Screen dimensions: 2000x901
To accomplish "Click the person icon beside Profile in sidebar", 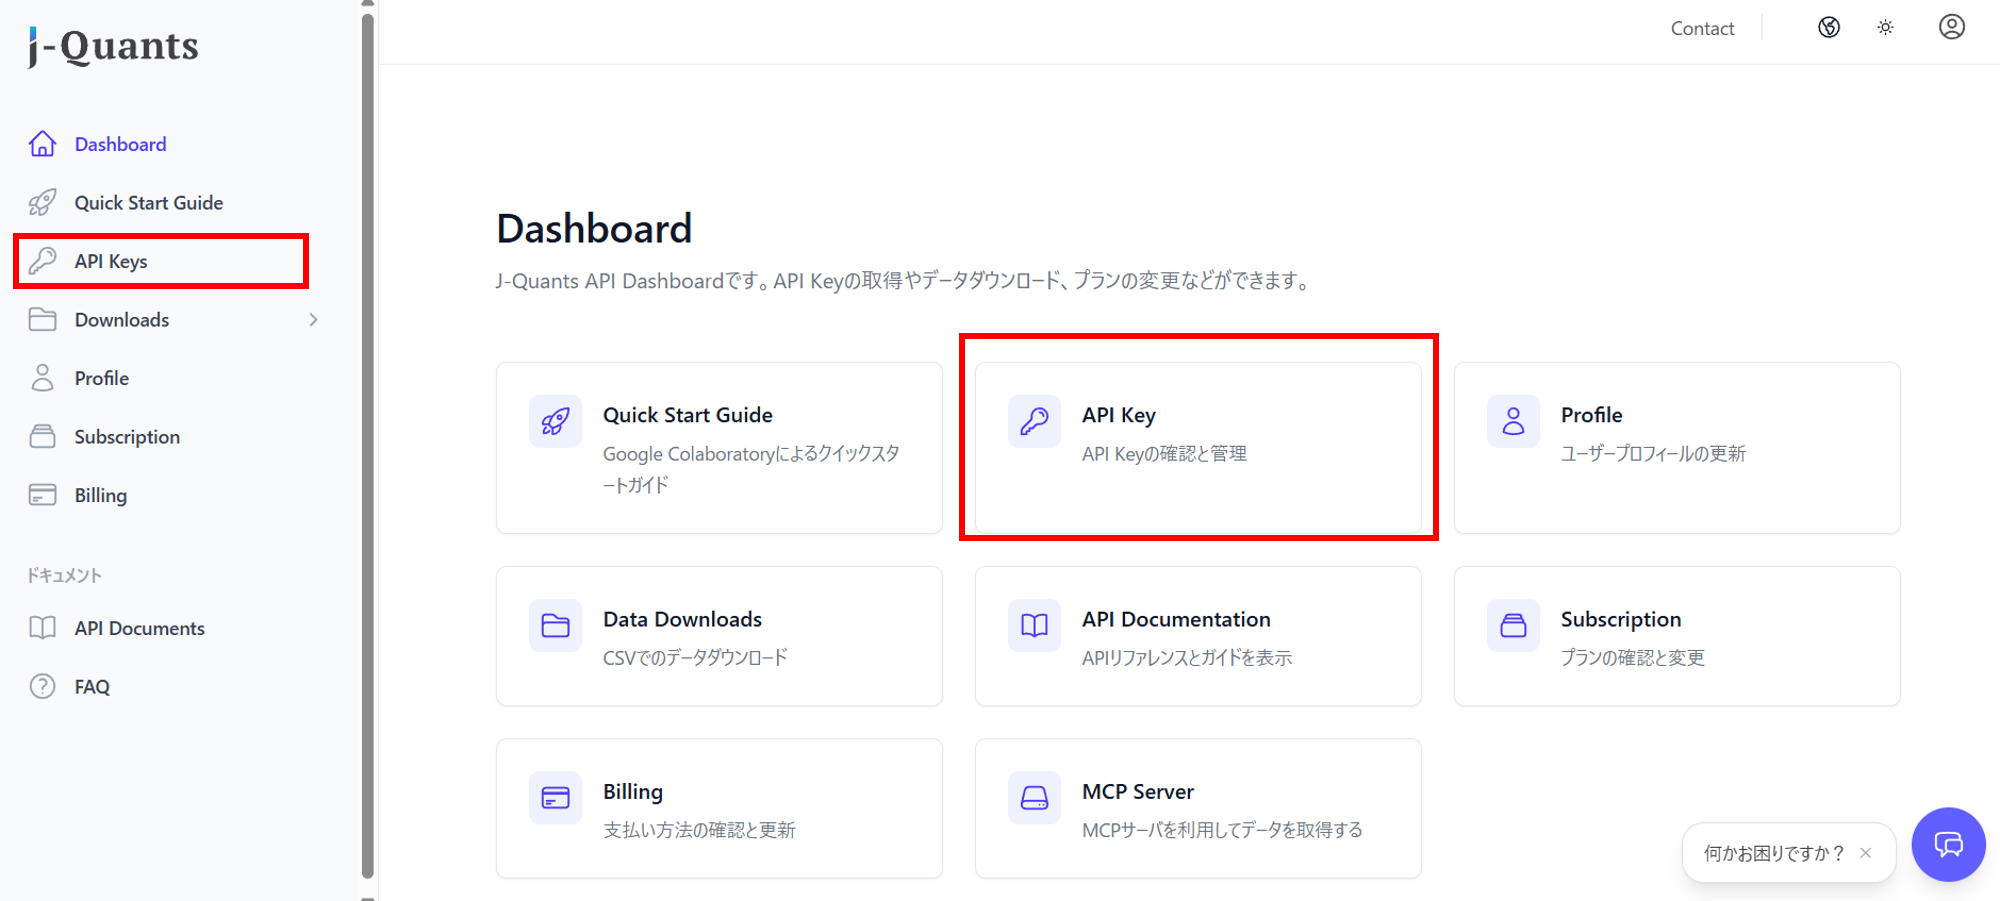I will [x=42, y=378].
